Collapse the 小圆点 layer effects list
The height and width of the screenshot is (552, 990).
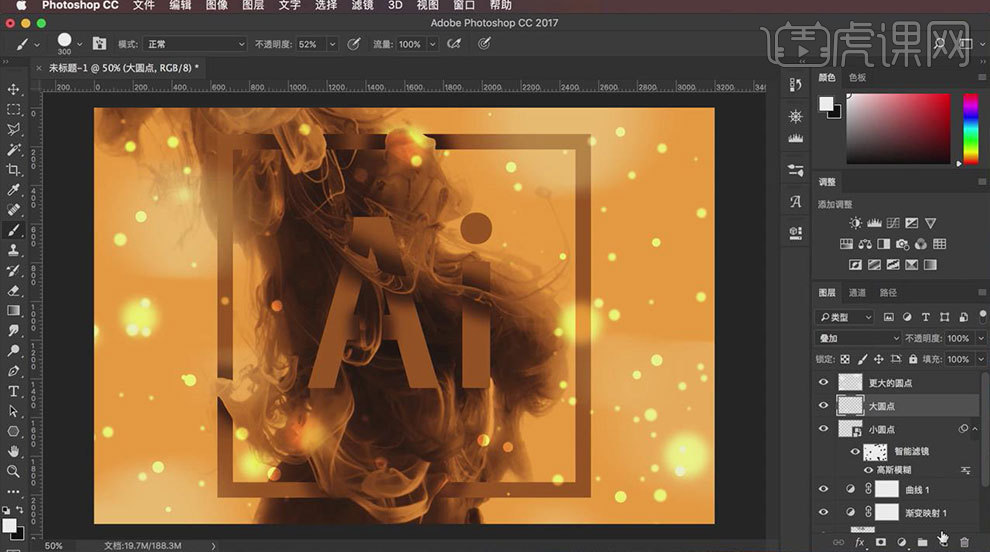pyautogui.click(x=975, y=429)
